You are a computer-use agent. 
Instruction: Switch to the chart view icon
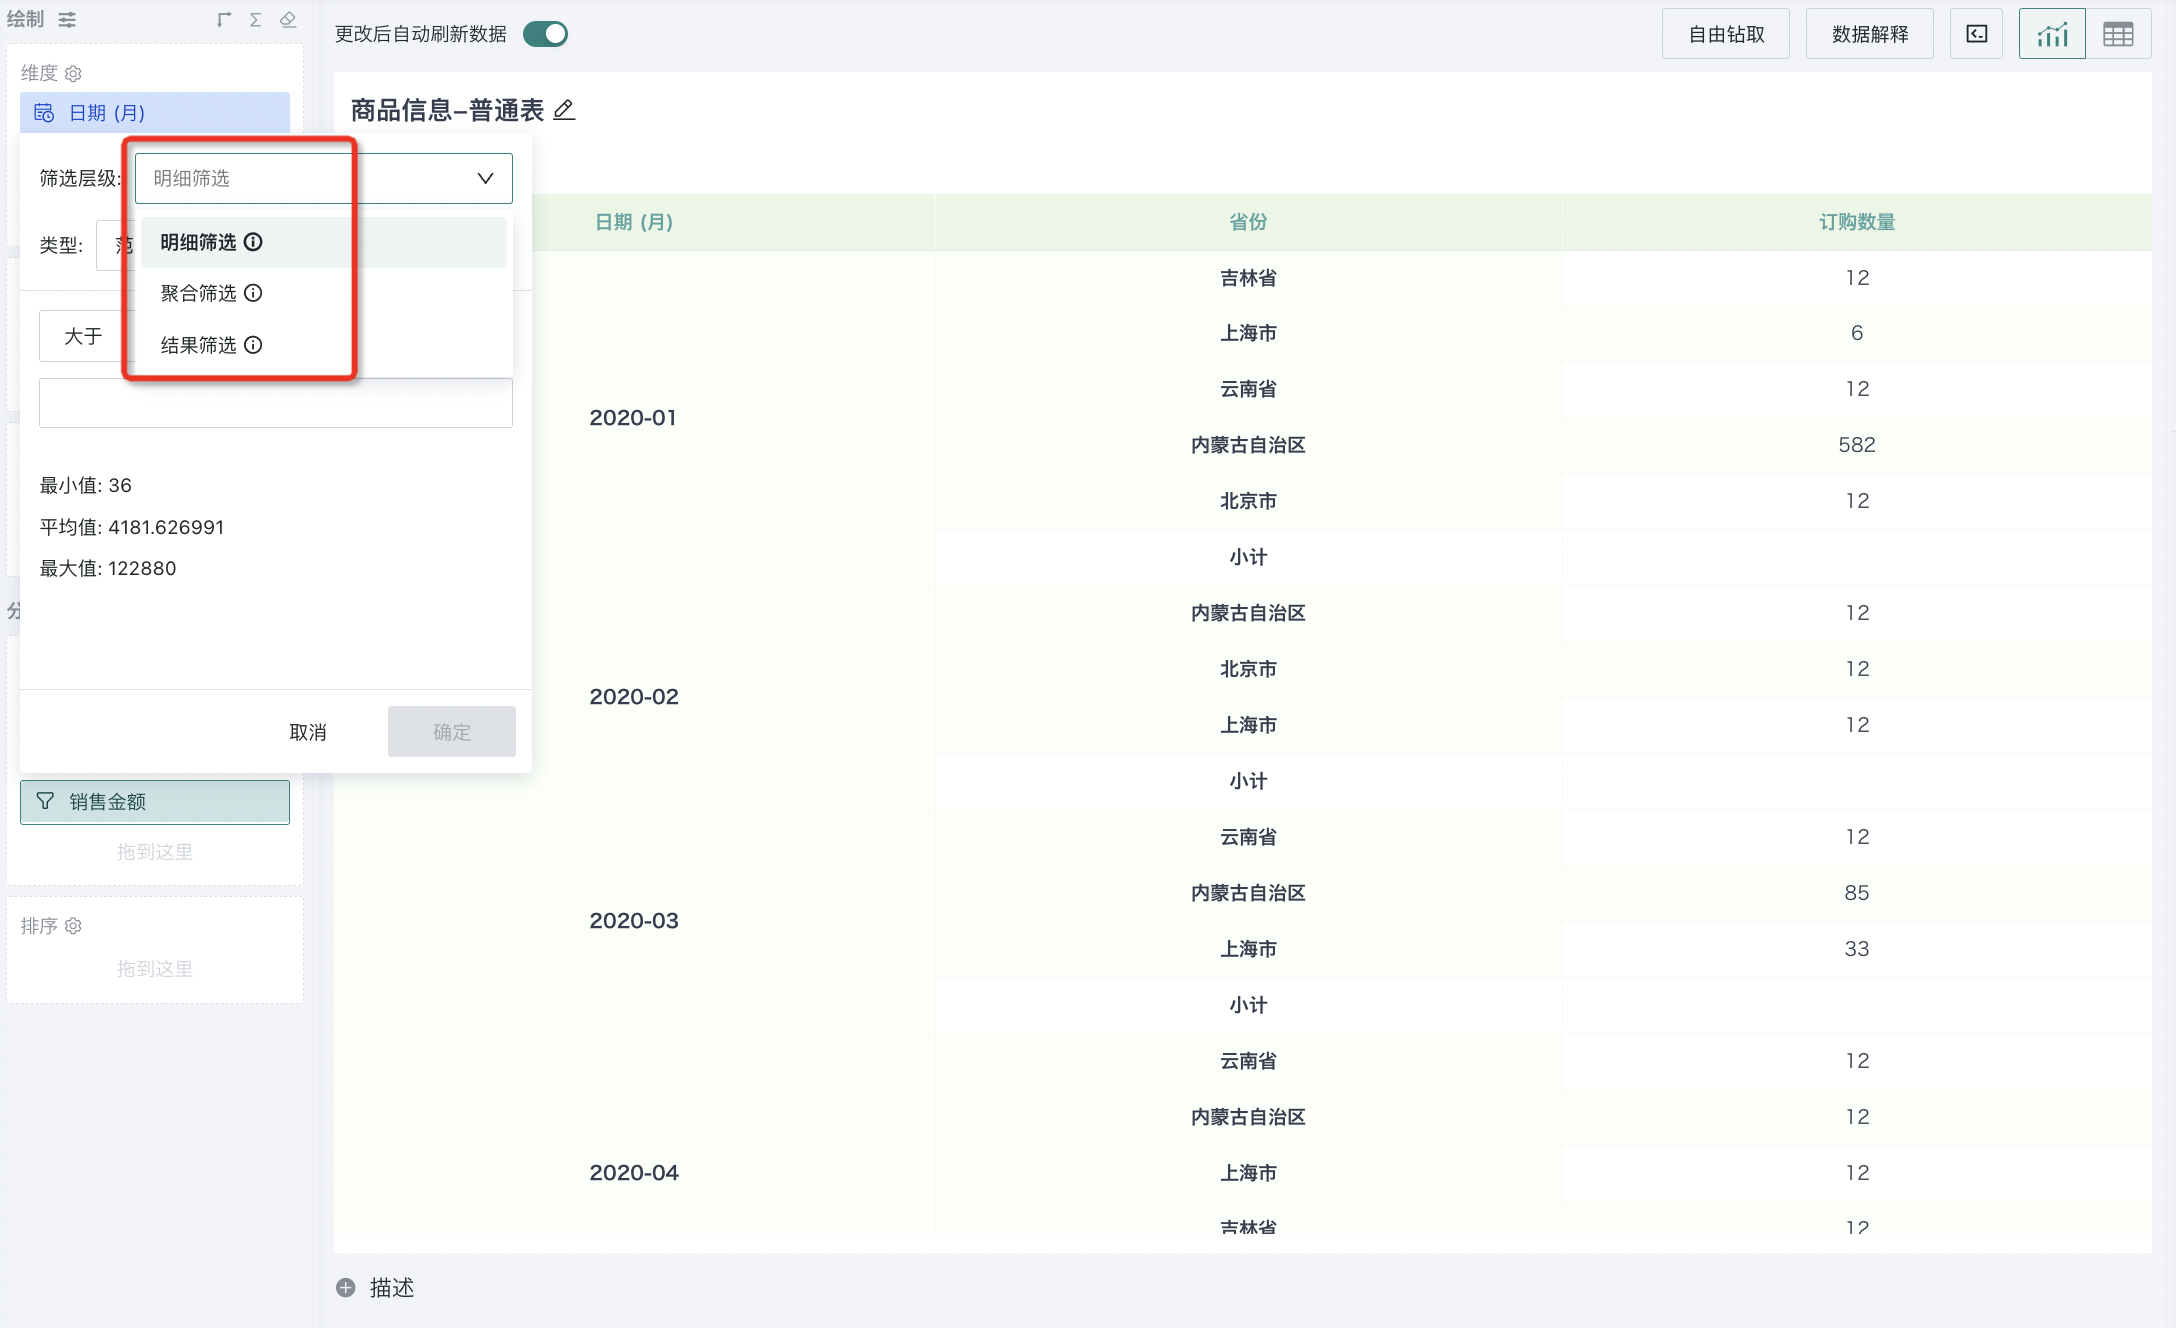pos(2051,34)
